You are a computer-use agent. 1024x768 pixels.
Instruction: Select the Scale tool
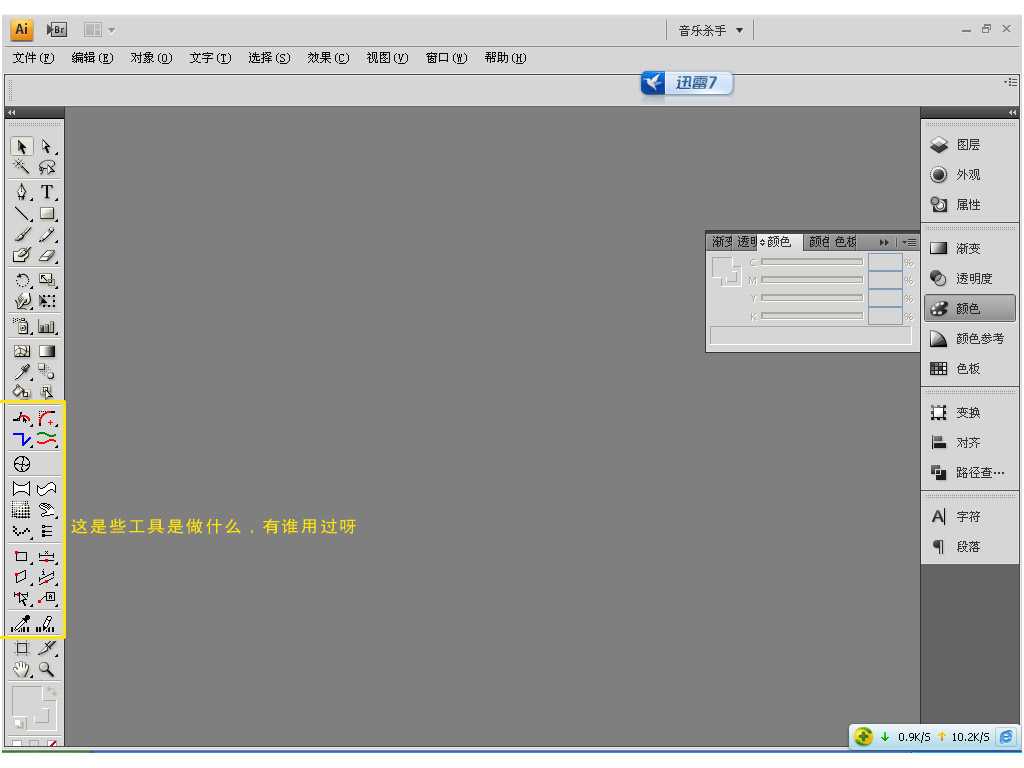click(46, 280)
